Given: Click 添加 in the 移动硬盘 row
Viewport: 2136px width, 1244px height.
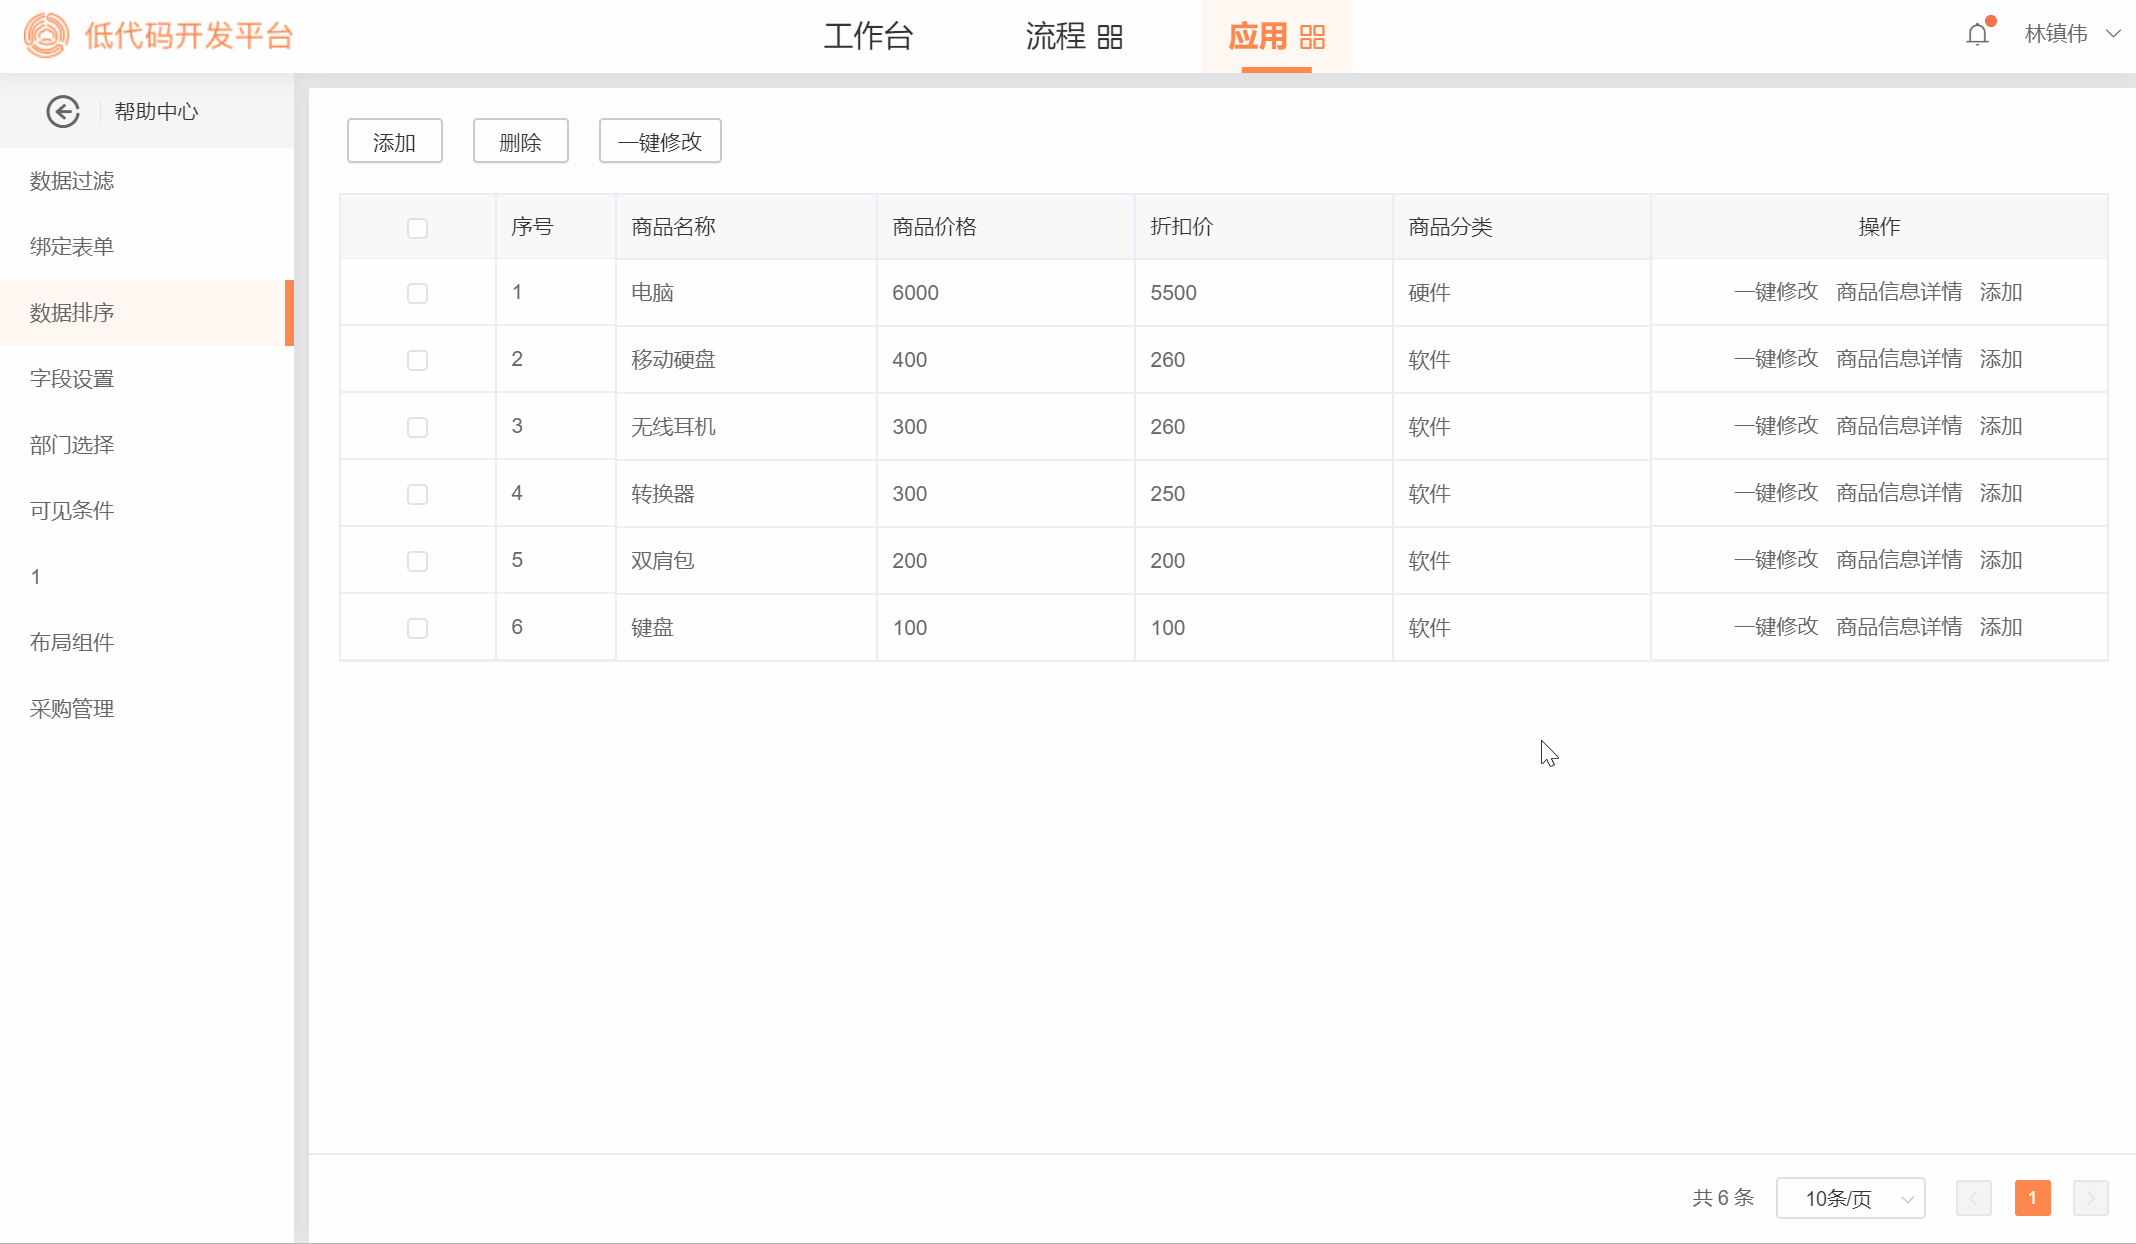Looking at the screenshot, I should click(2001, 359).
